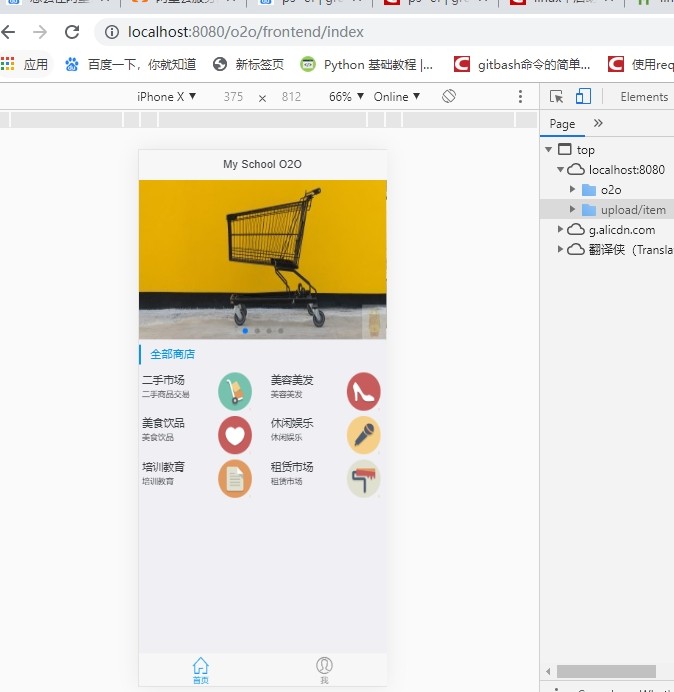The height and width of the screenshot is (692, 674).
Task: Expand the o2o folder
Action: 572,189
